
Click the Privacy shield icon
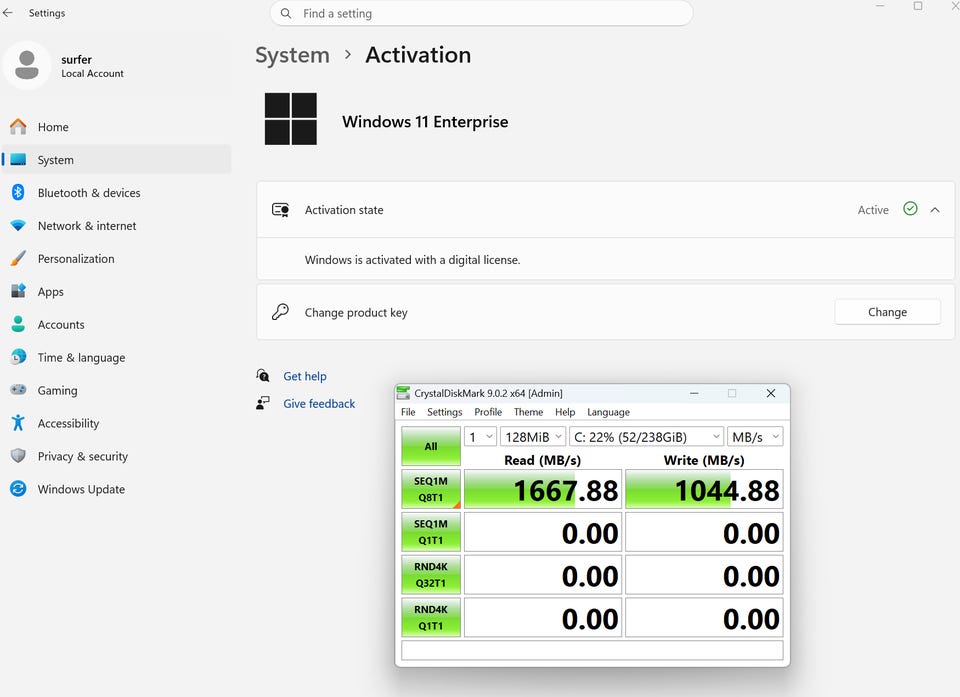point(18,456)
